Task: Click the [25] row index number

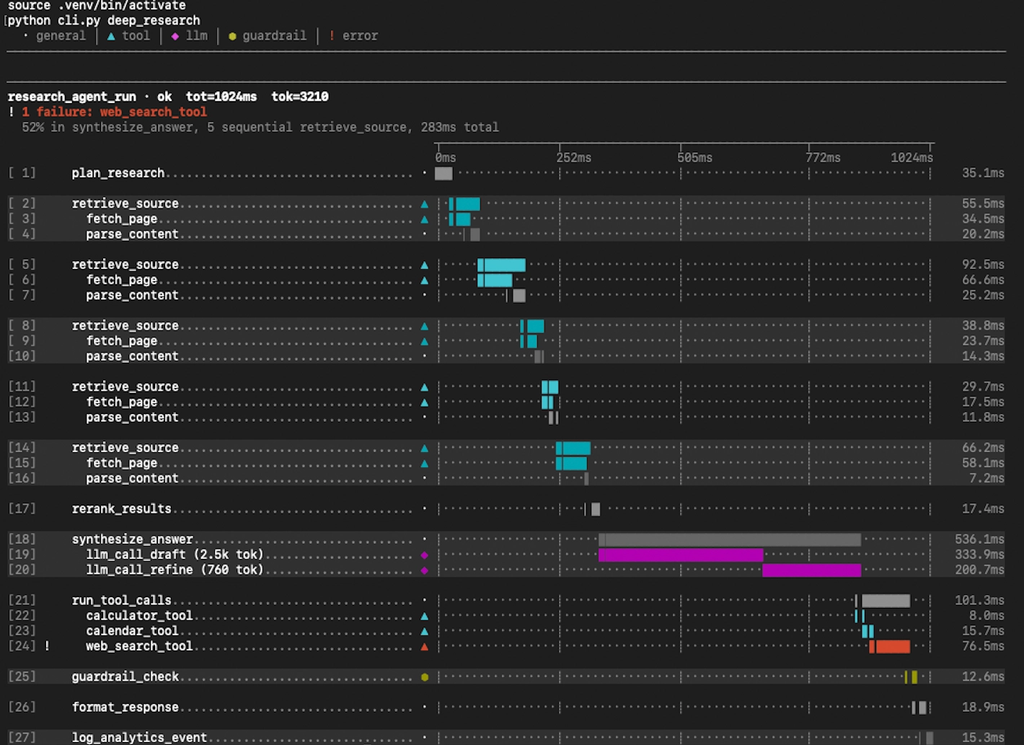Action: (x=22, y=677)
